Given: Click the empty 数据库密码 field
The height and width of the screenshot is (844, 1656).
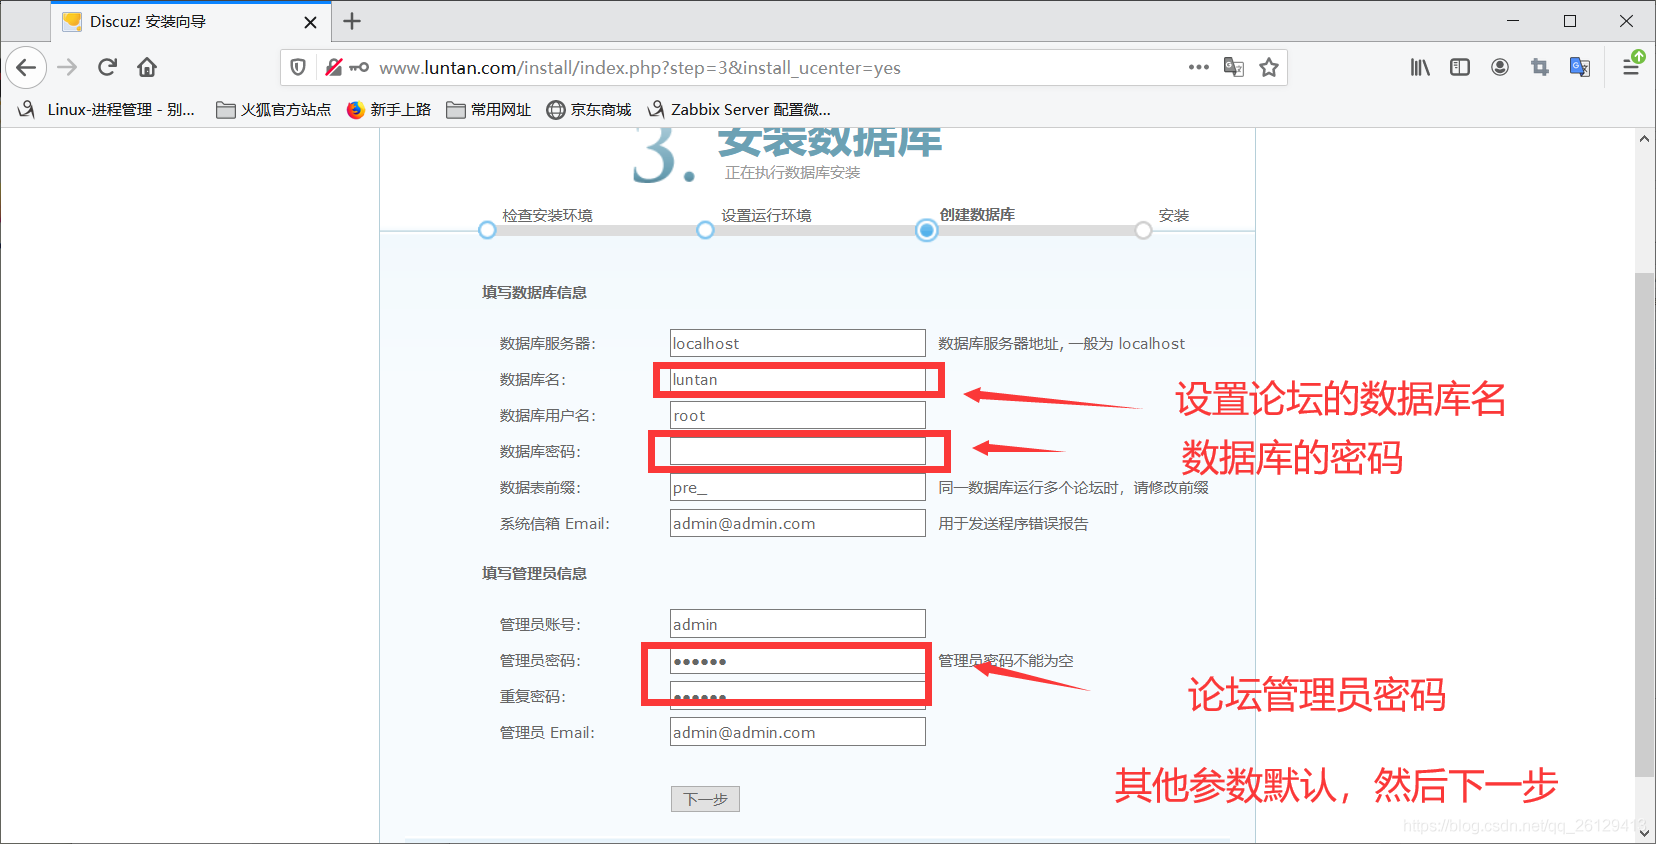Looking at the screenshot, I should tap(797, 451).
